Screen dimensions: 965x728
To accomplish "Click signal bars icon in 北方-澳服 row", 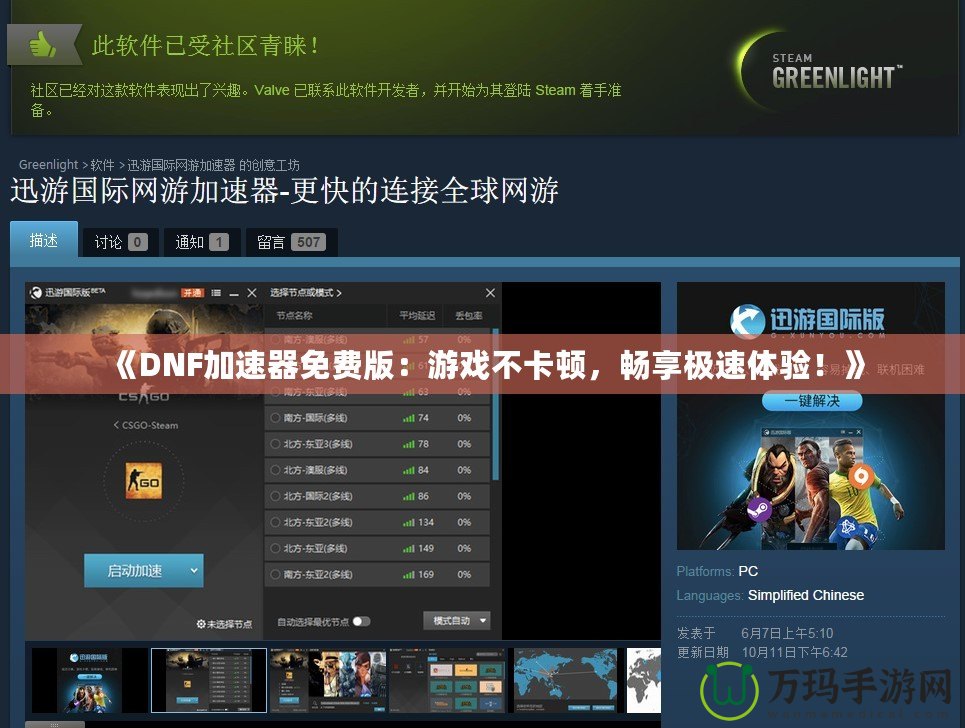I will (409, 470).
